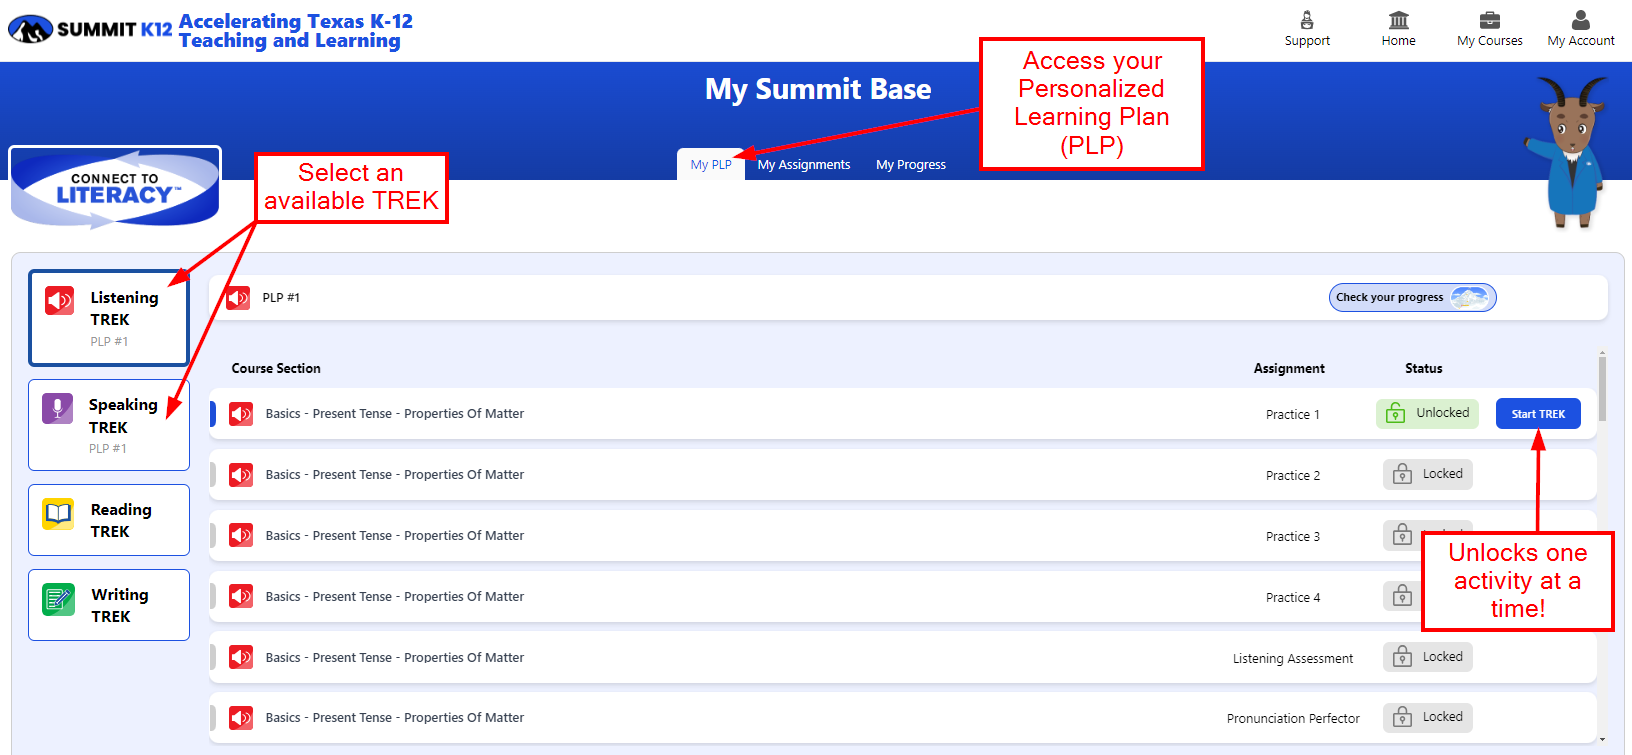Click the padlock icon in Listening Assessment row
The width and height of the screenshot is (1632, 755).
[1402, 657]
